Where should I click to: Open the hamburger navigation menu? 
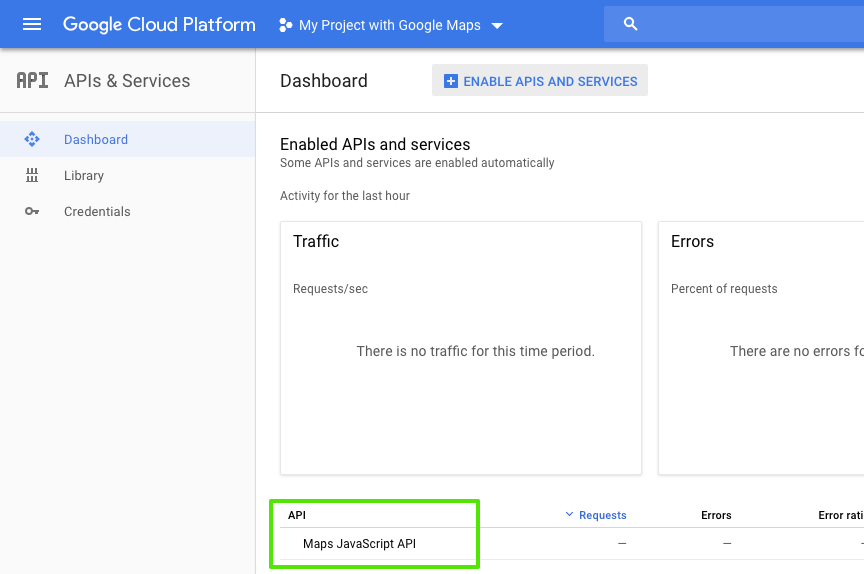click(x=32, y=24)
